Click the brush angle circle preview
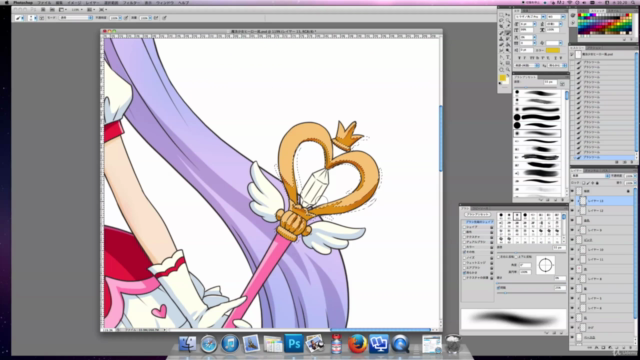The height and width of the screenshot is (360, 640). tap(546, 265)
